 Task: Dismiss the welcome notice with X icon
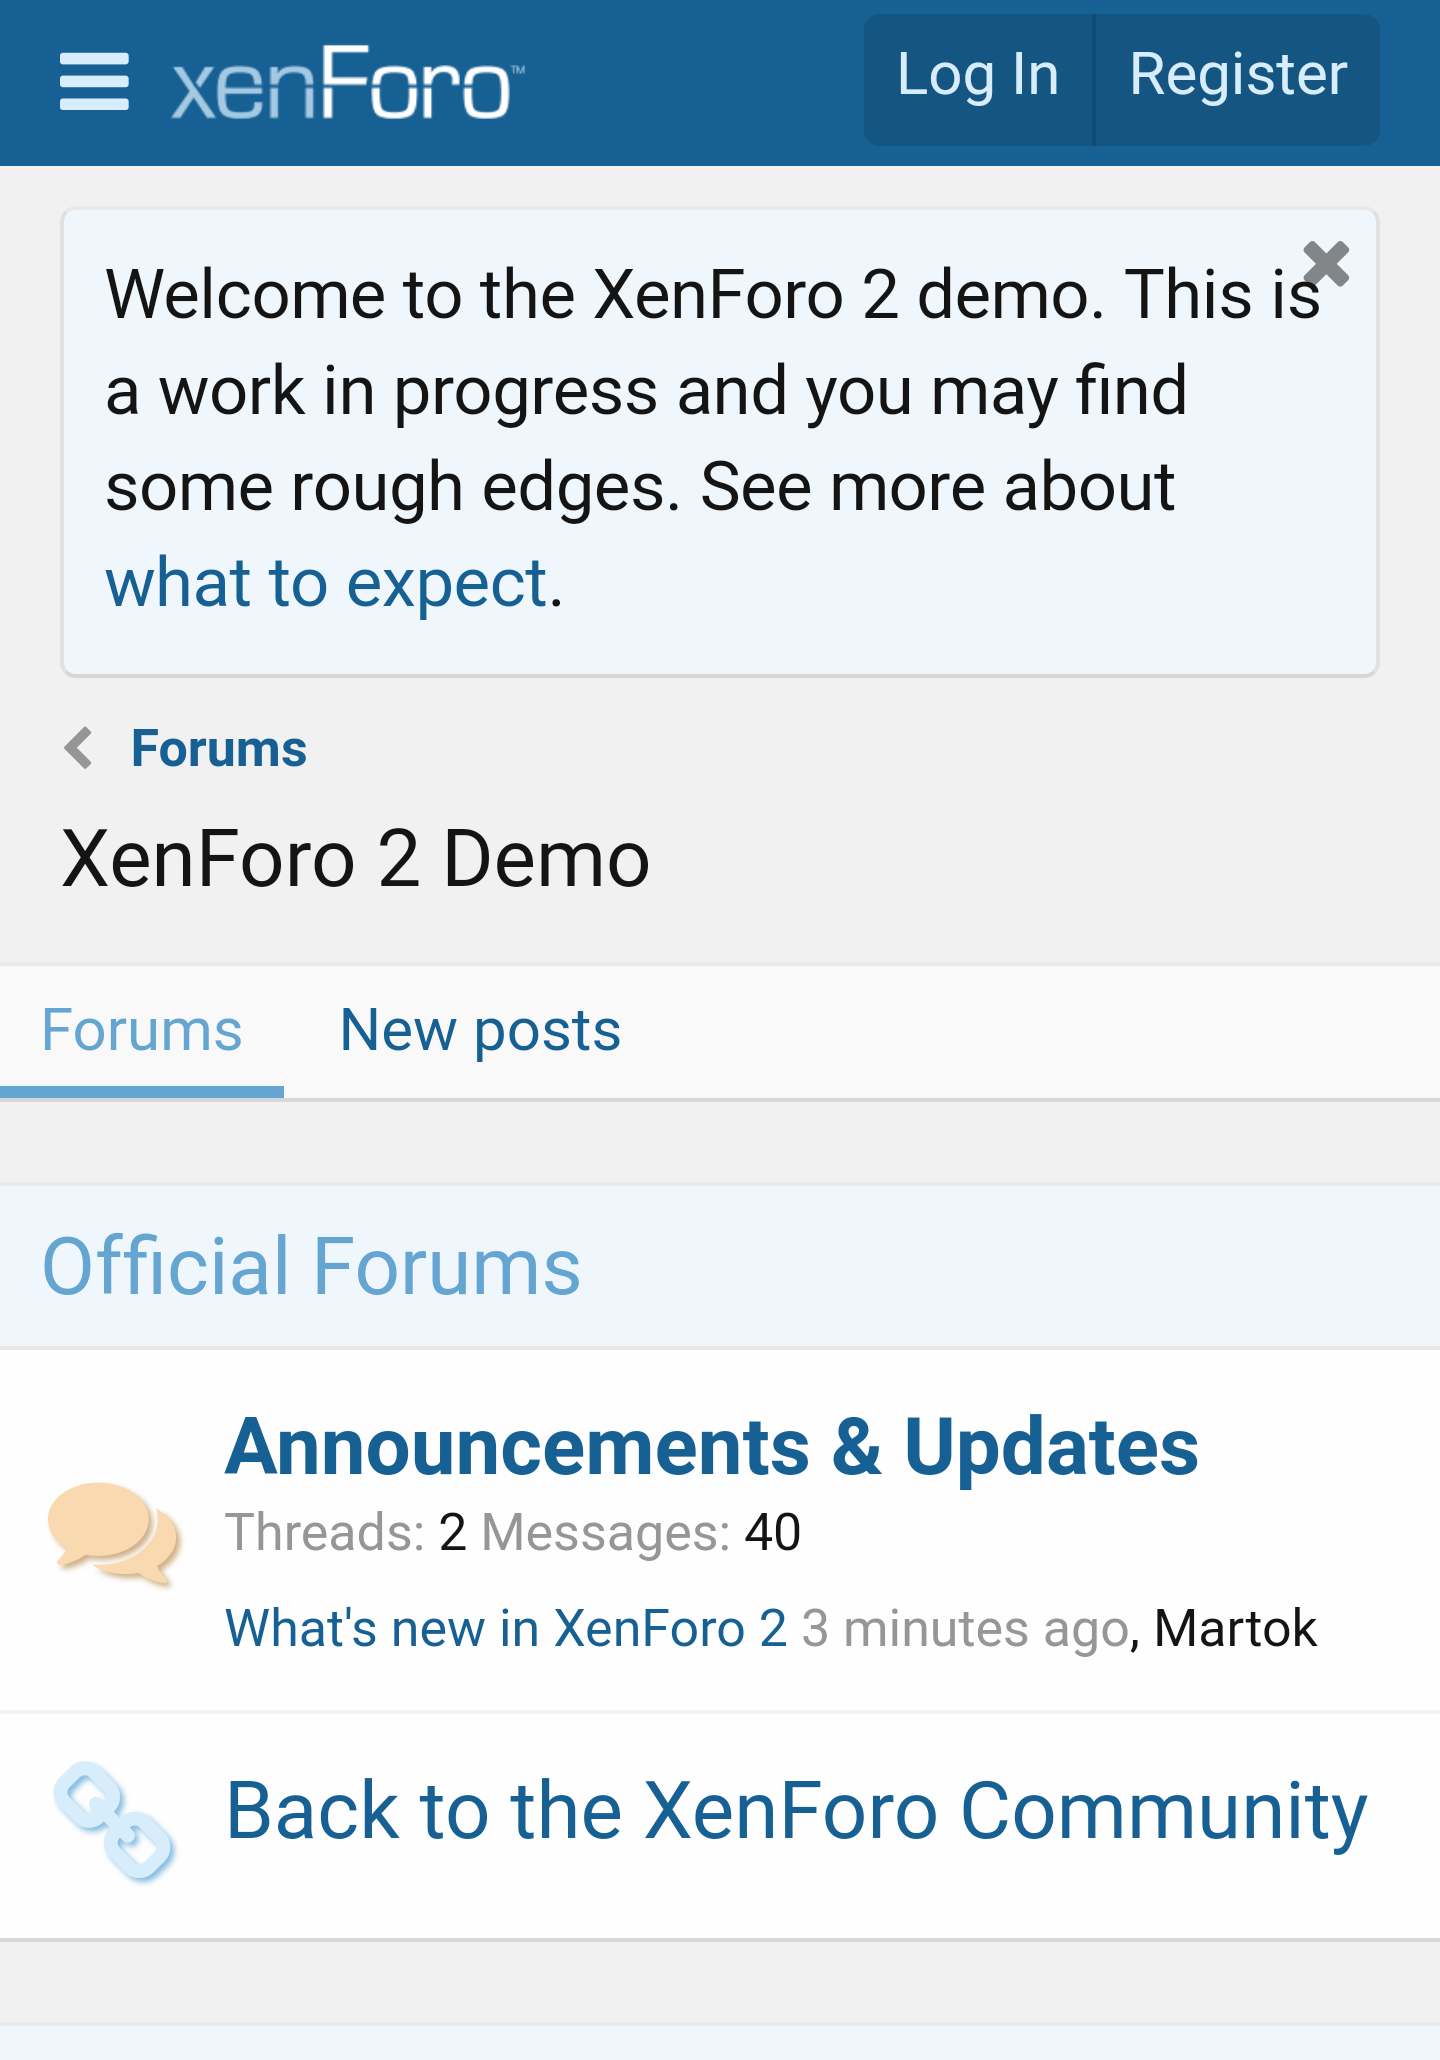click(1326, 264)
